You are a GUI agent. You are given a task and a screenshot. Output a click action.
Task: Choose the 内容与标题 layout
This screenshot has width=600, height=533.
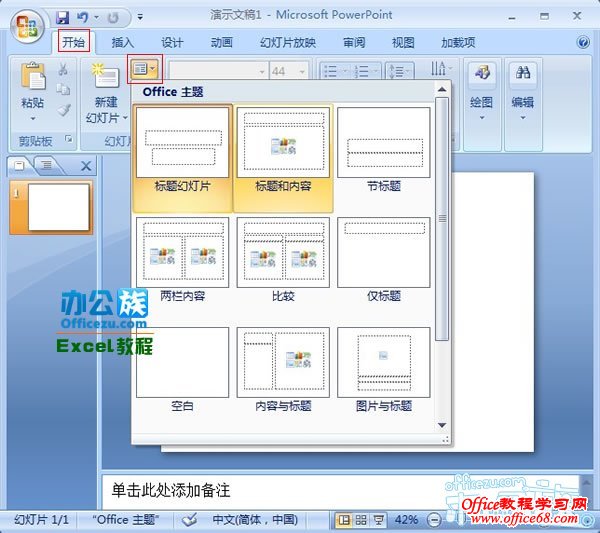tap(283, 370)
